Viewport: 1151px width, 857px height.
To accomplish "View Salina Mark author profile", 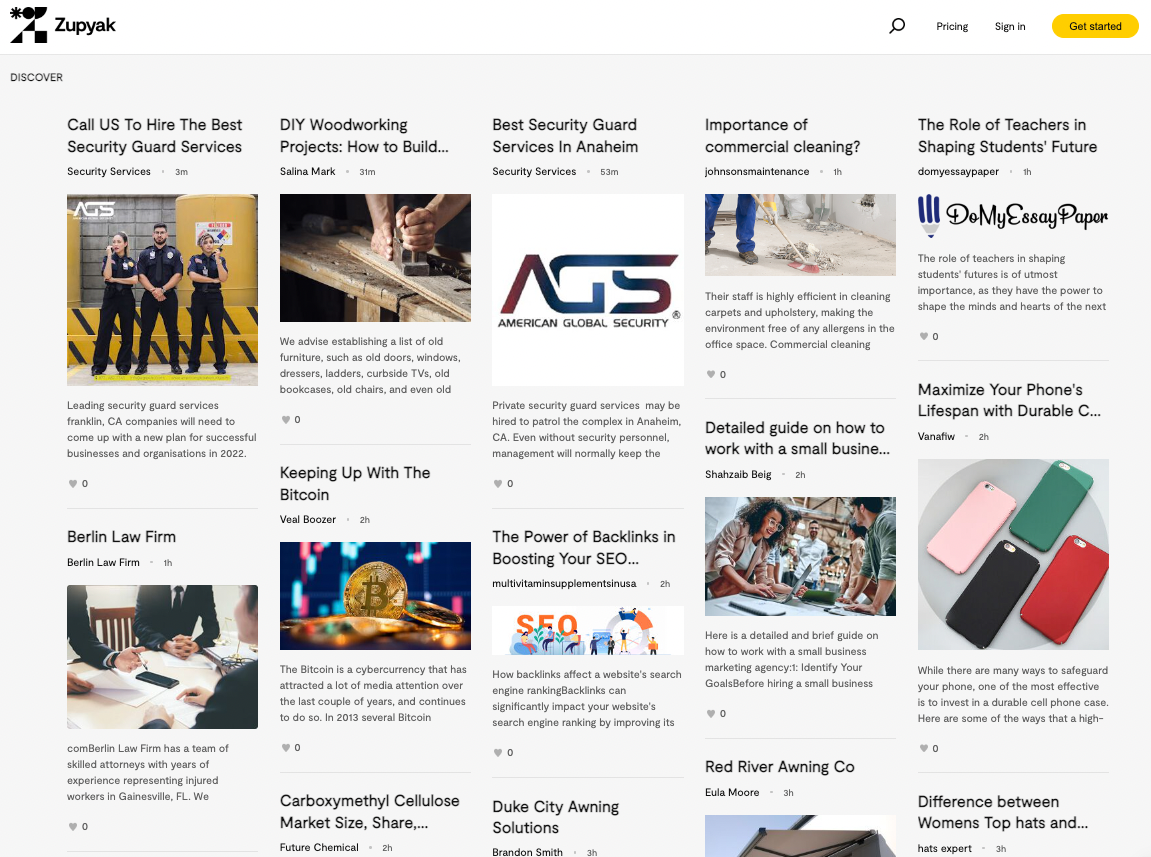I will (x=308, y=171).
